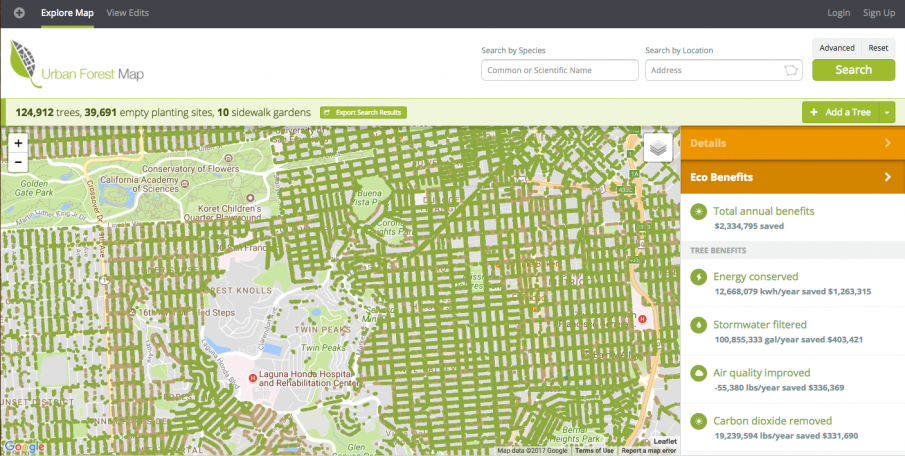Click the '12,668,079 kwh/year saved' value
The width and height of the screenshot is (905, 456).
click(769, 291)
